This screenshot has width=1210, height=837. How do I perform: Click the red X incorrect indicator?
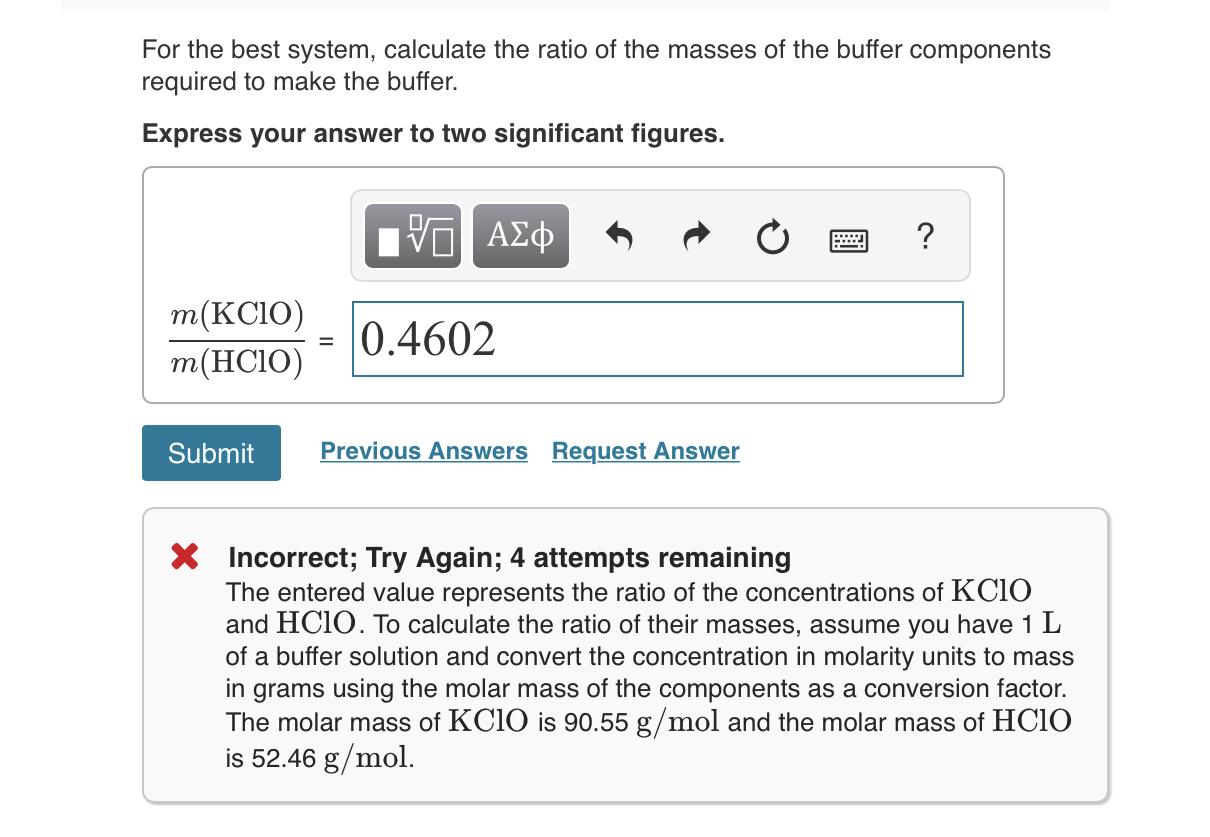(186, 558)
